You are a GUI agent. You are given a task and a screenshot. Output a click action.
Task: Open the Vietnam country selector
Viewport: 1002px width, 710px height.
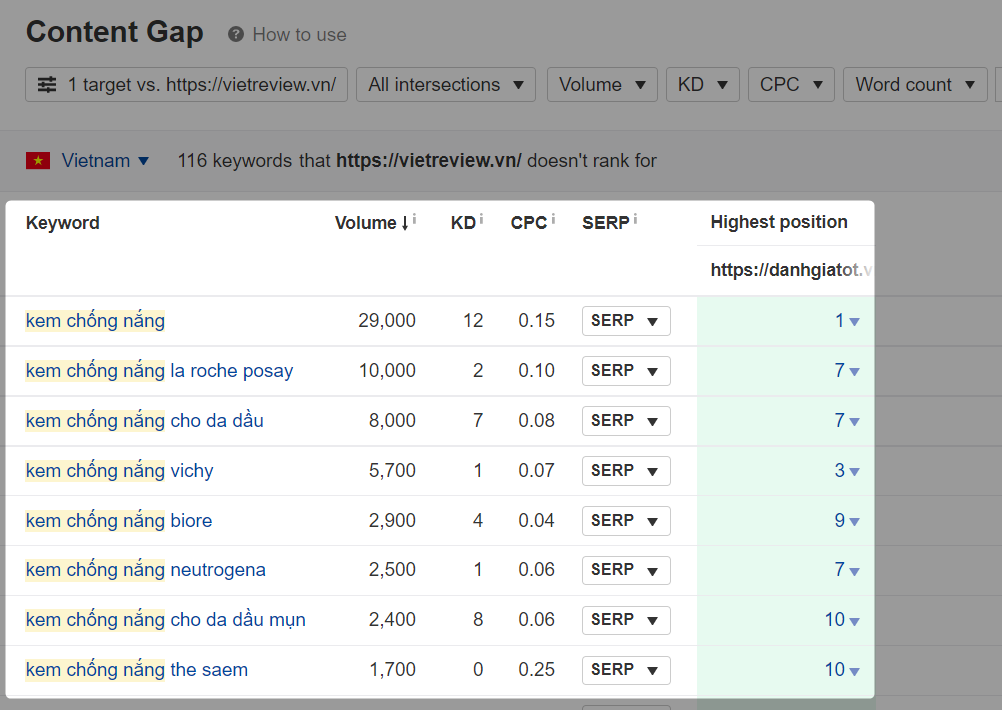tap(105, 160)
